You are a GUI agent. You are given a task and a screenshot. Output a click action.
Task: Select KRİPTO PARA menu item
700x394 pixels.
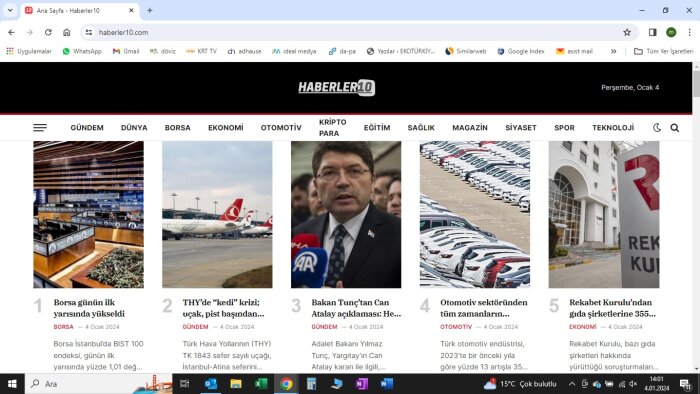pyautogui.click(x=333, y=128)
